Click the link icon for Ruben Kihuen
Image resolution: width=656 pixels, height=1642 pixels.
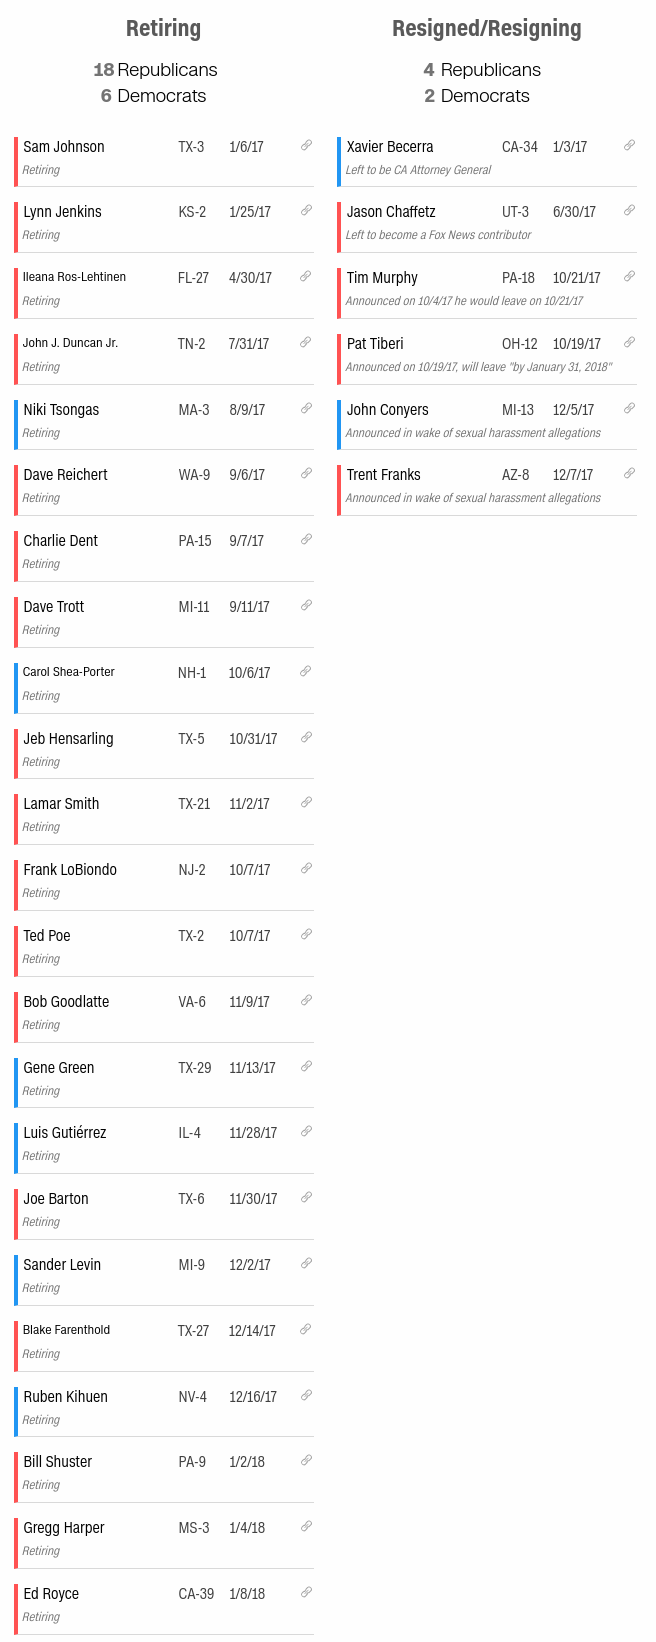point(306,1395)
